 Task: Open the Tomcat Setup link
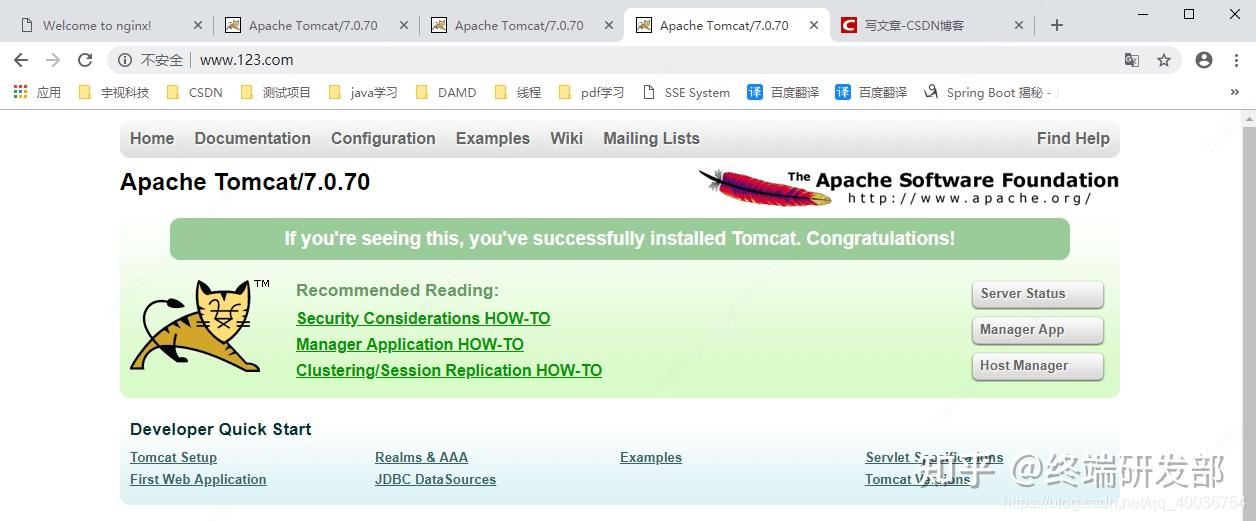(x=173, y=458)
